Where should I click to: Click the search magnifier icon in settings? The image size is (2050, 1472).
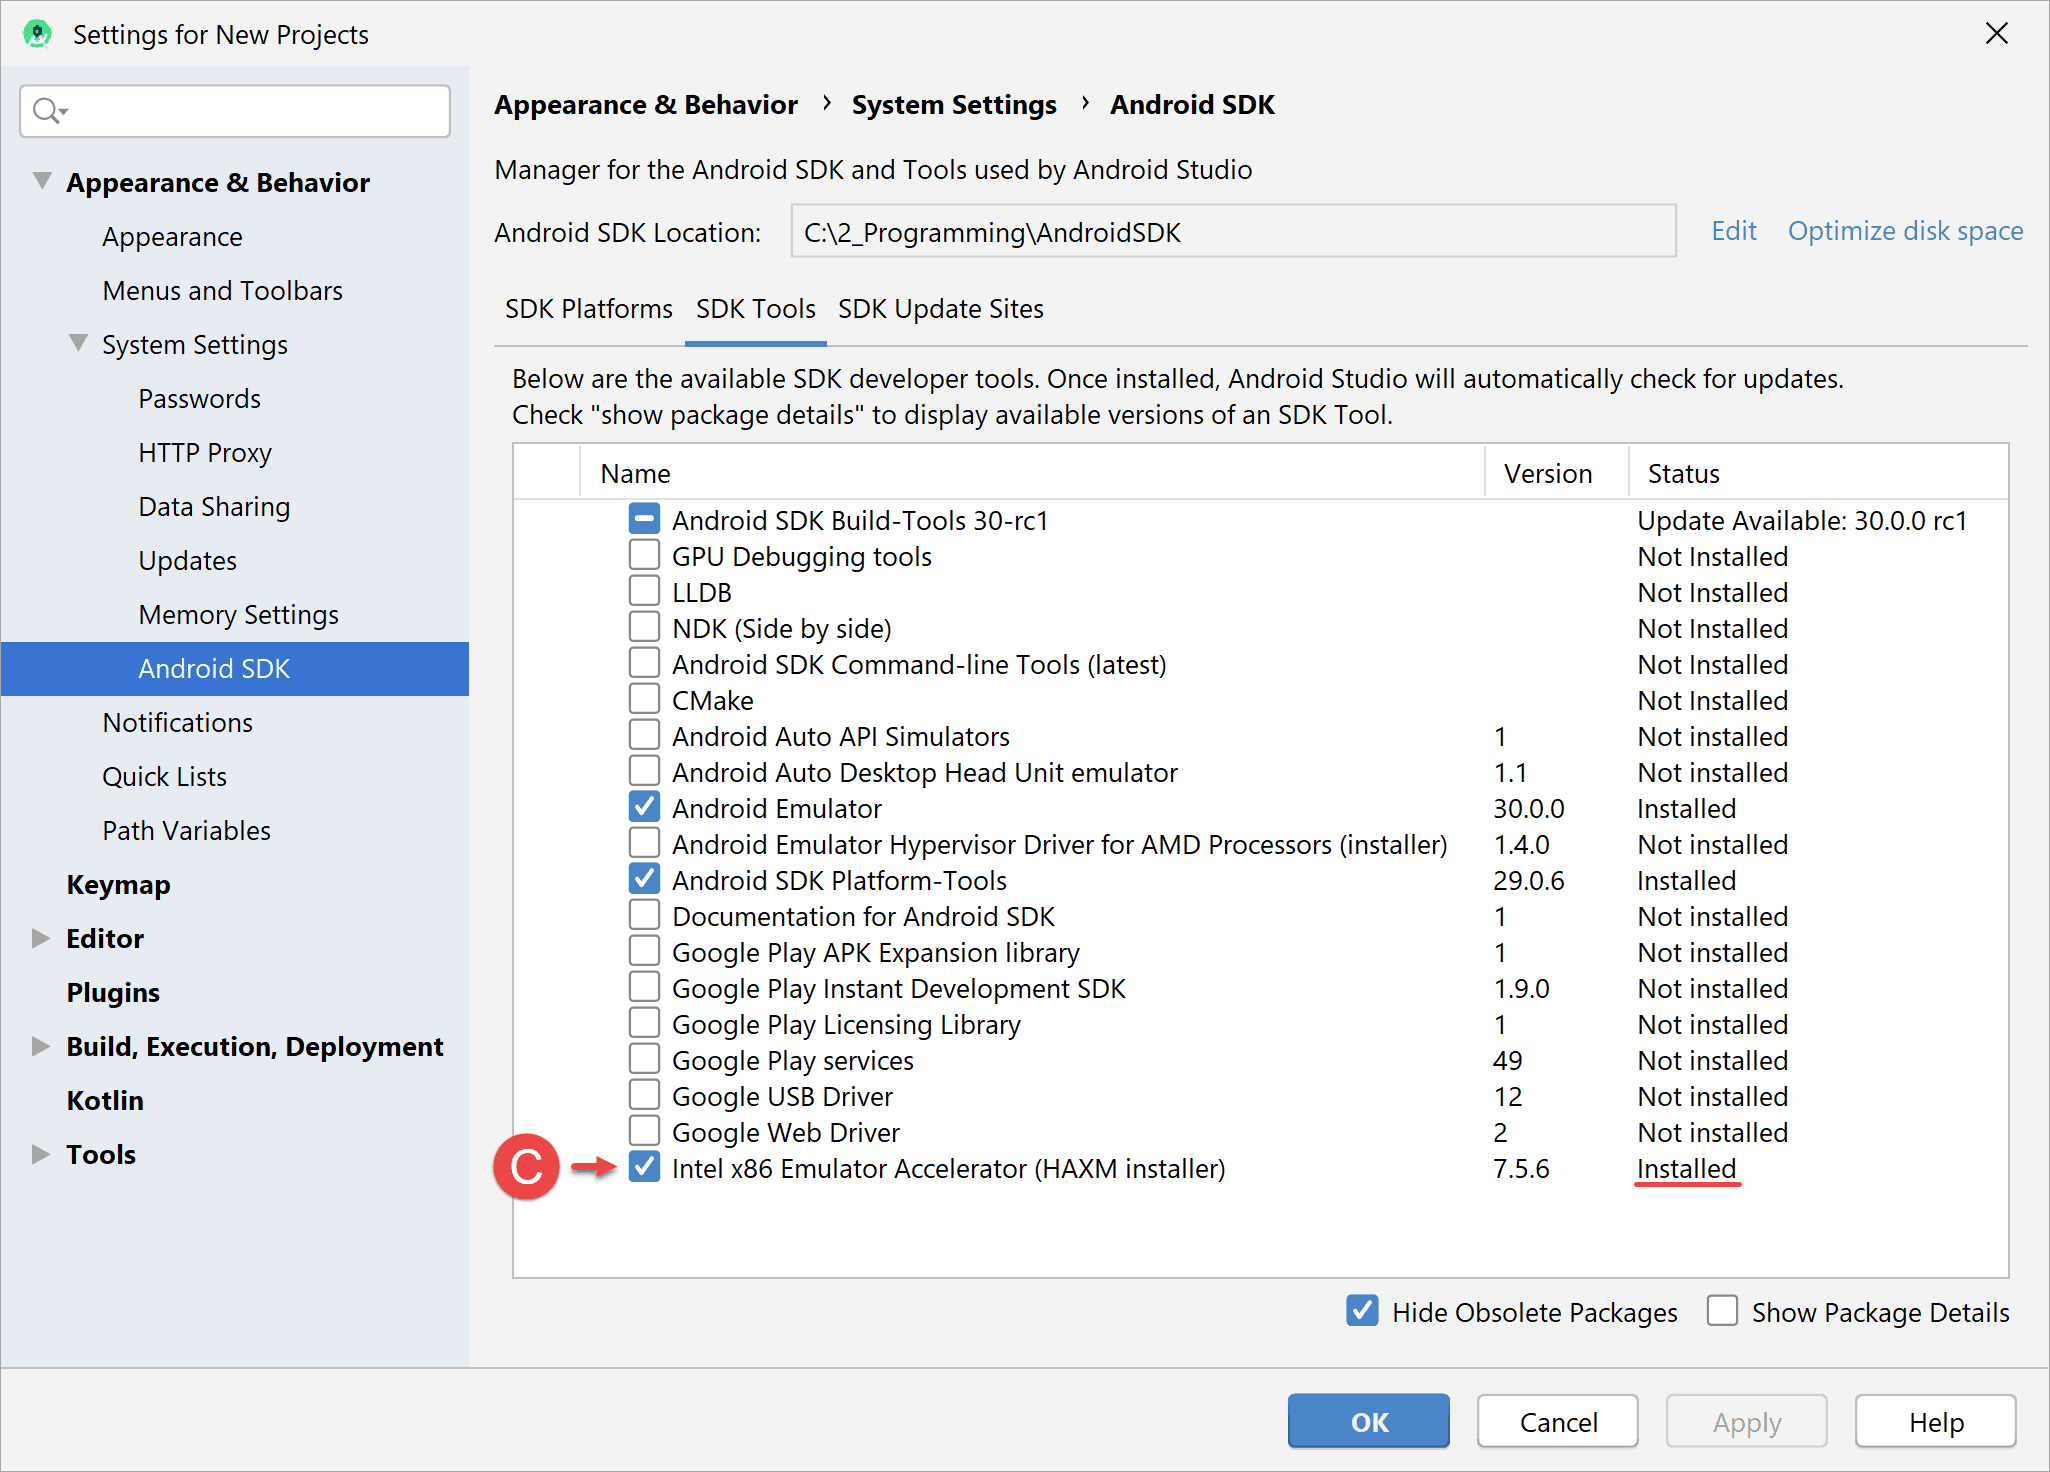coord(48,110)
